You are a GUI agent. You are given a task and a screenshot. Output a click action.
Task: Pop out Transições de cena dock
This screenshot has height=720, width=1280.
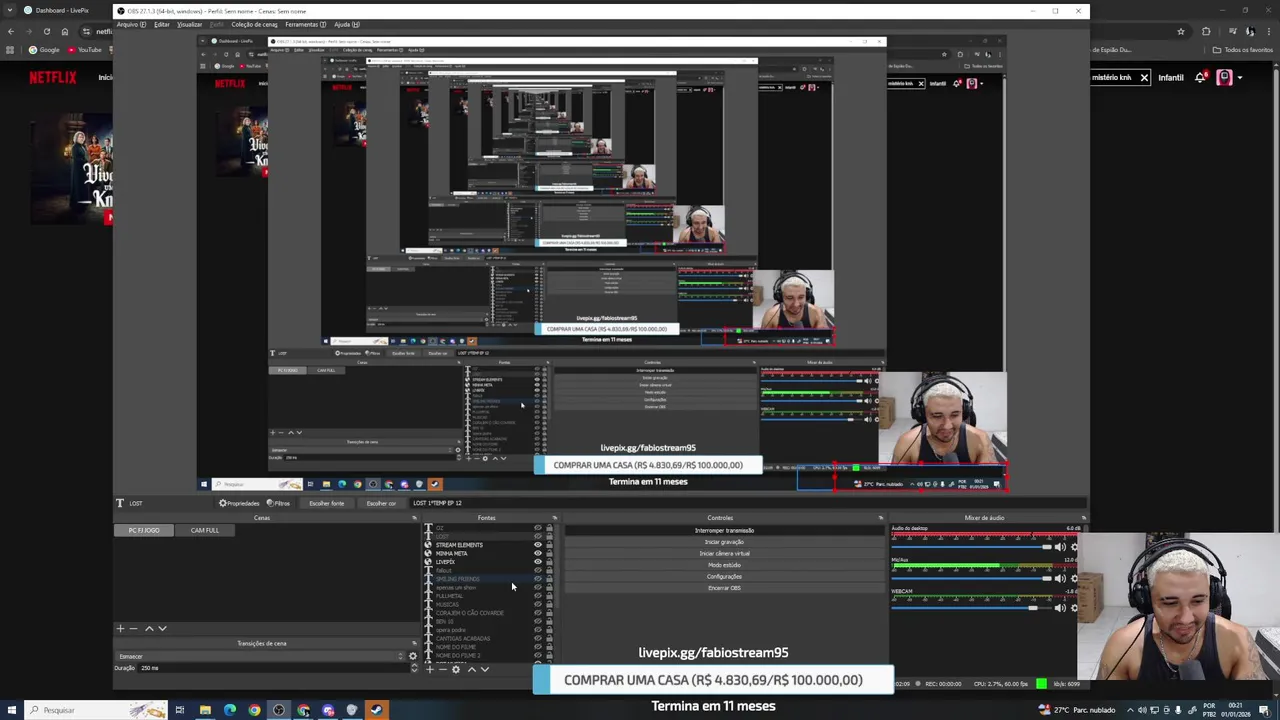(414, 643)
